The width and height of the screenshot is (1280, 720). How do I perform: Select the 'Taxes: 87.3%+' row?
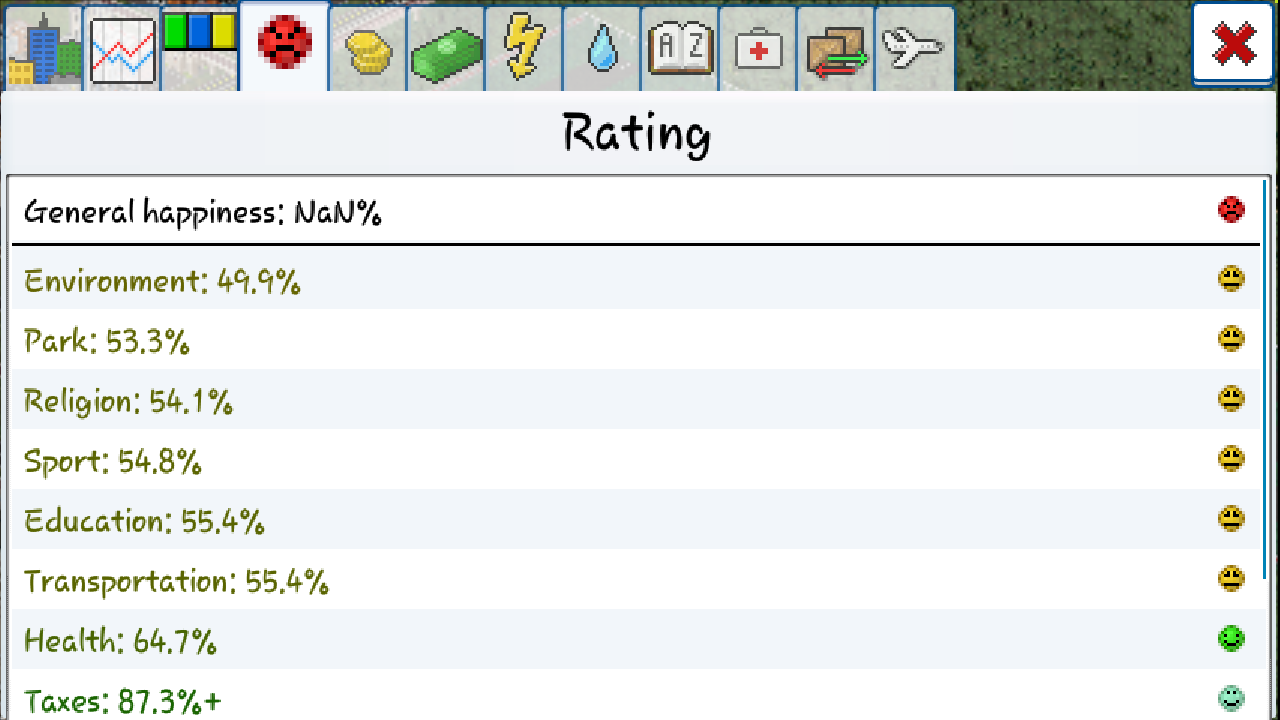[x=636, y=695]
